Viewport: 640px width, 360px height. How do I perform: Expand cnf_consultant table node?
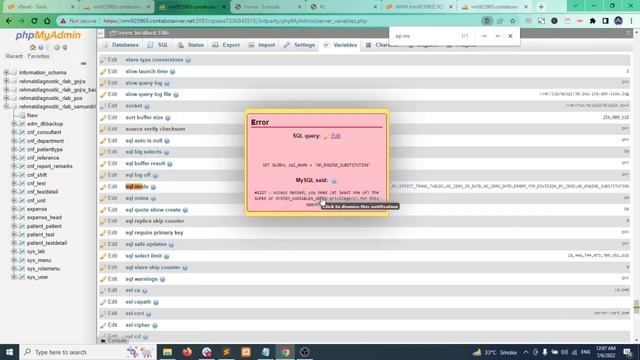pos(14,132)
